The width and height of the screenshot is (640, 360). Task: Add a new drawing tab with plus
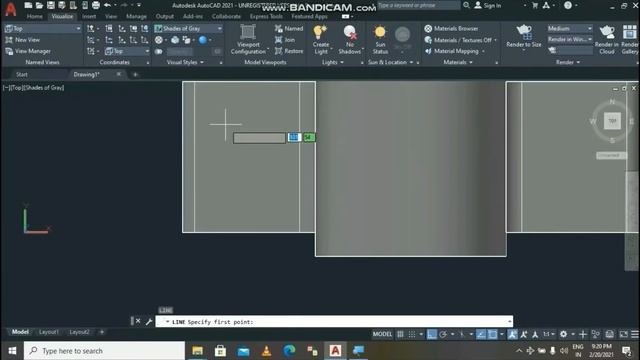[x=135, y=74]
